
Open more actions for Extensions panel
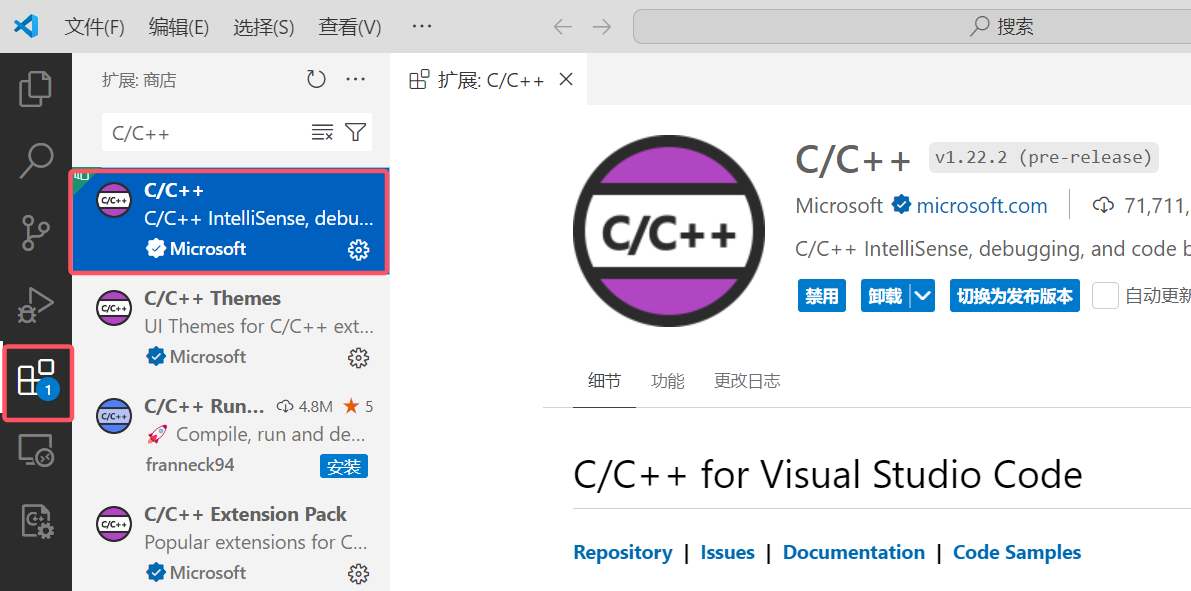pyautogui.click(x=355, y=80)
